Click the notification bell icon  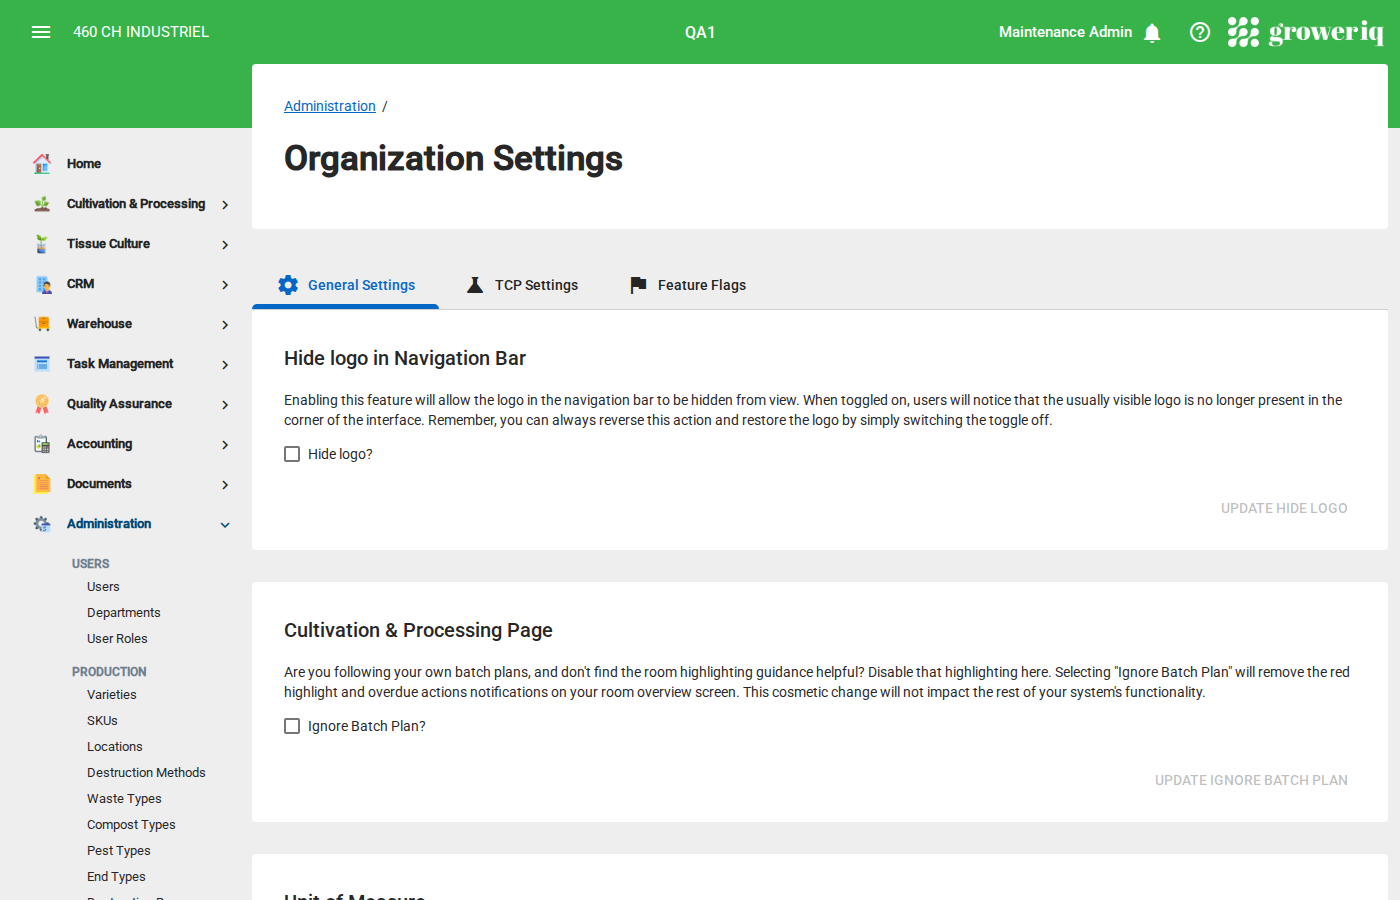(x=1152, y=32)
